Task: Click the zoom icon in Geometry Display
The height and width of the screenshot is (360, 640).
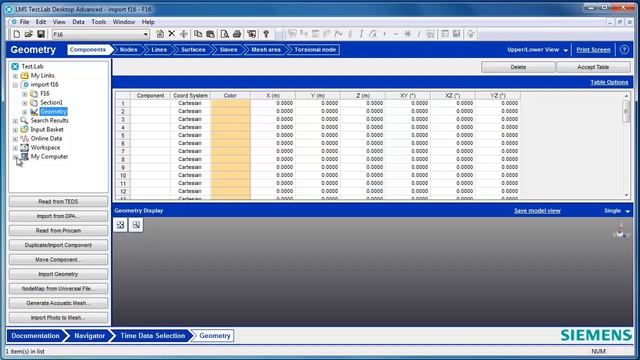Action: pos(136,225)
